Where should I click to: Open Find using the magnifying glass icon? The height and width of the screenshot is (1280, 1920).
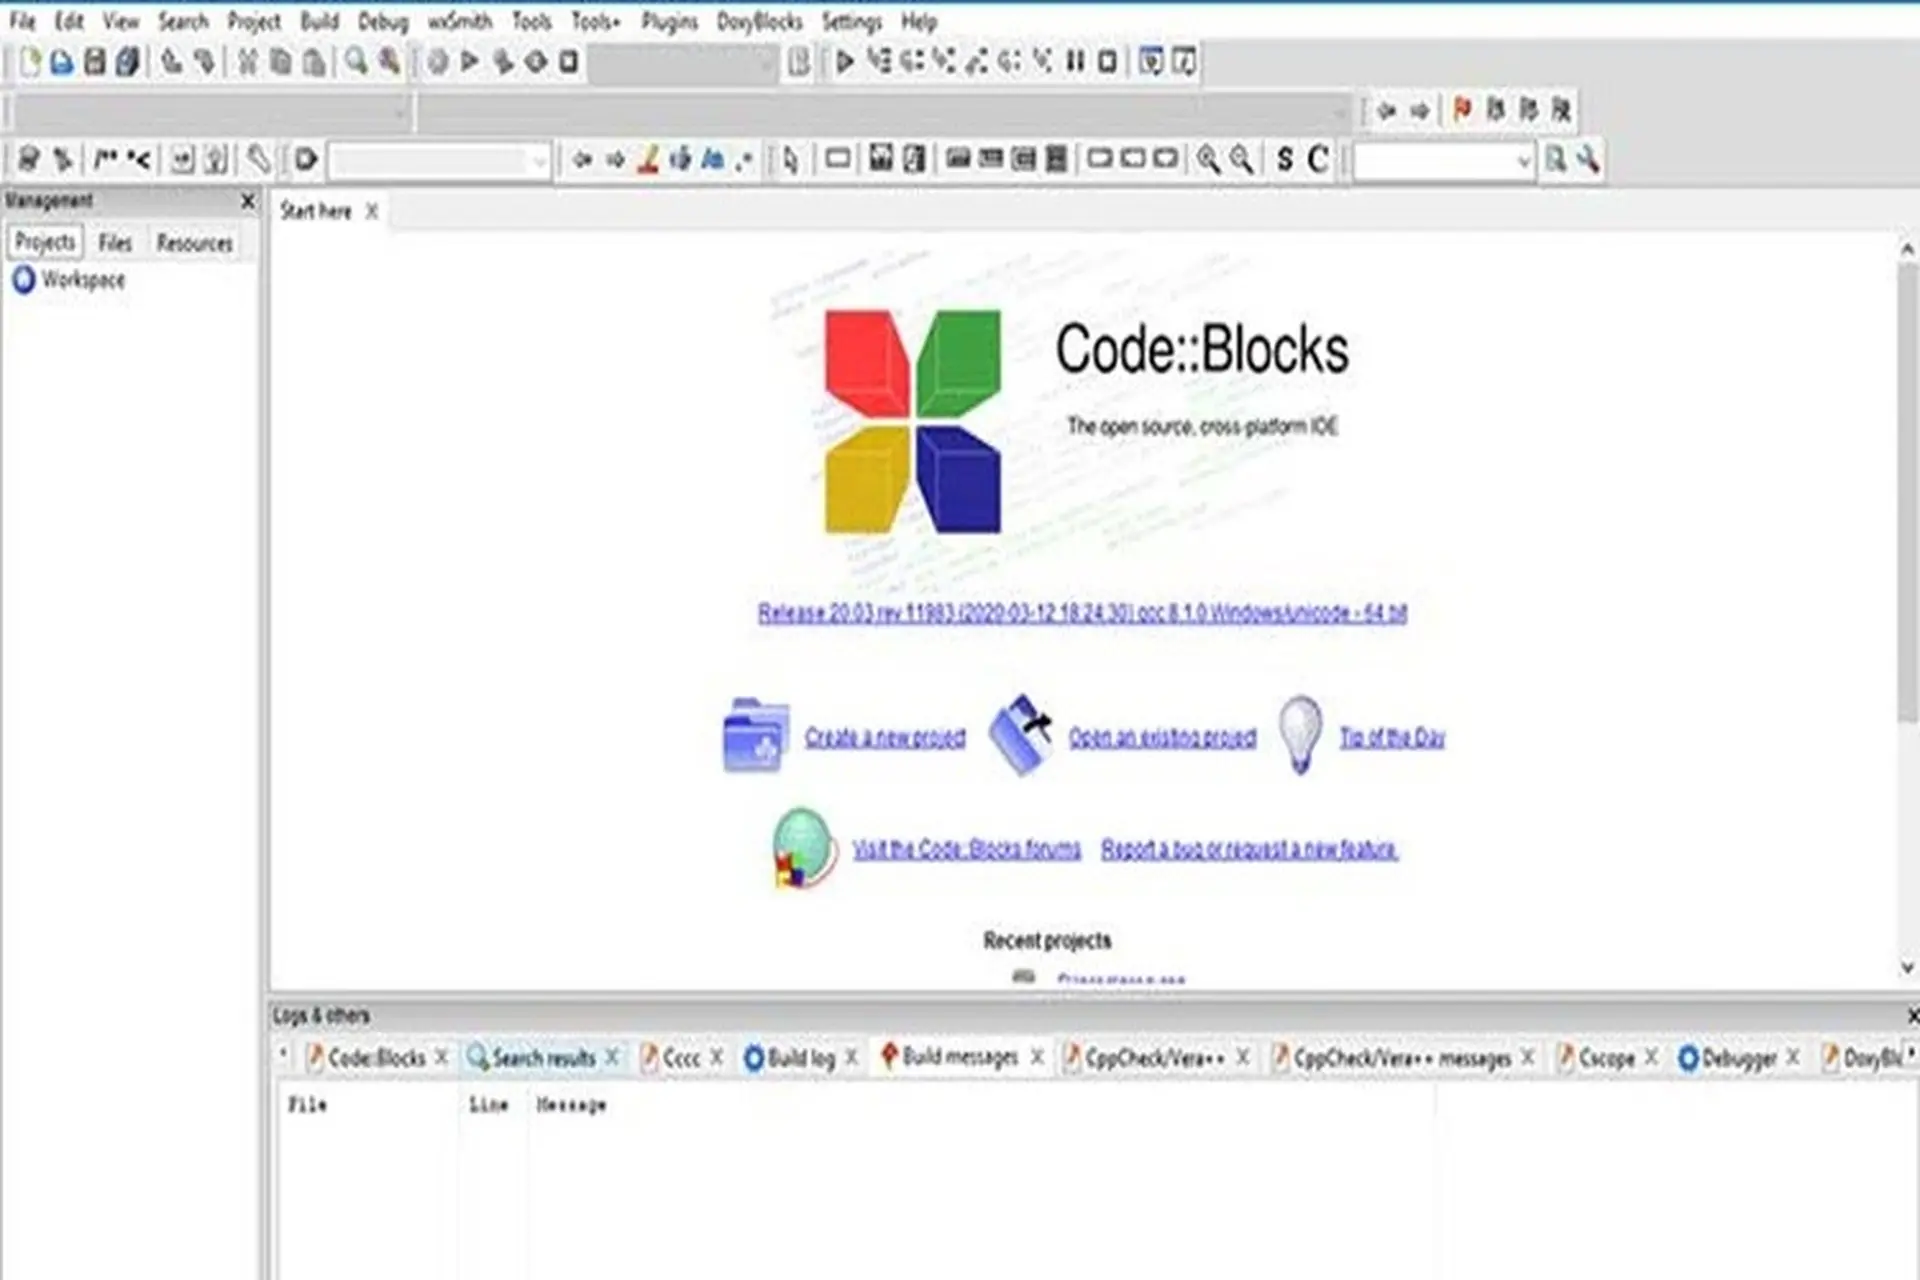(x=352, y=61)
